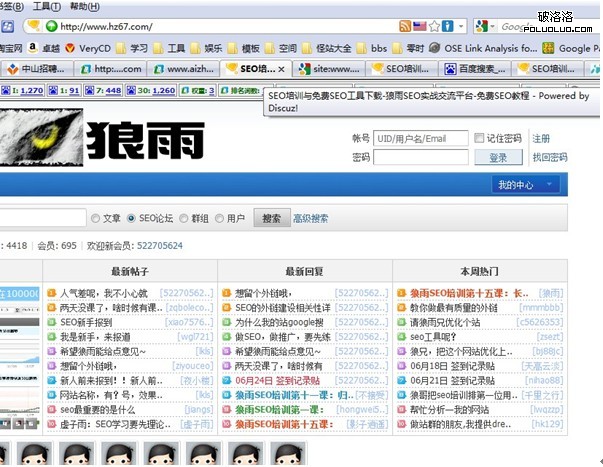Click Baidu index 1: 1,270 toolbar item
603x467 pixels.
pyautogui.click(x=22, y=90)
